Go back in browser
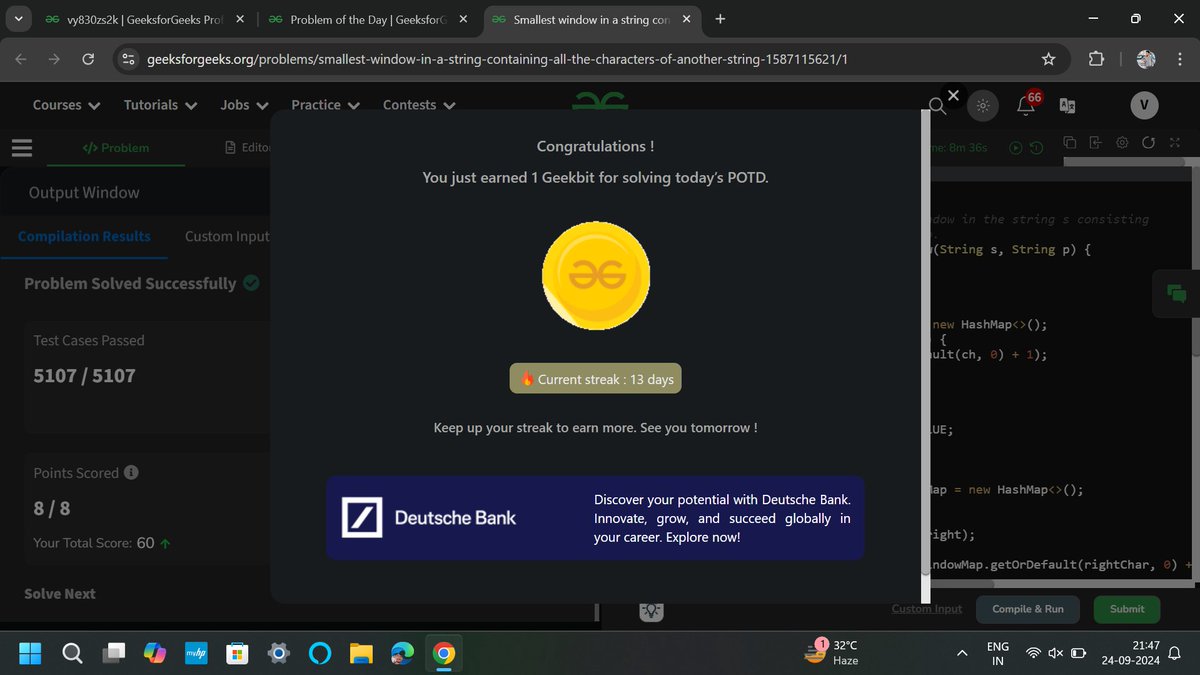Image resolution: width=1200 pixels, height=675 pixels. tap(21, 59)
